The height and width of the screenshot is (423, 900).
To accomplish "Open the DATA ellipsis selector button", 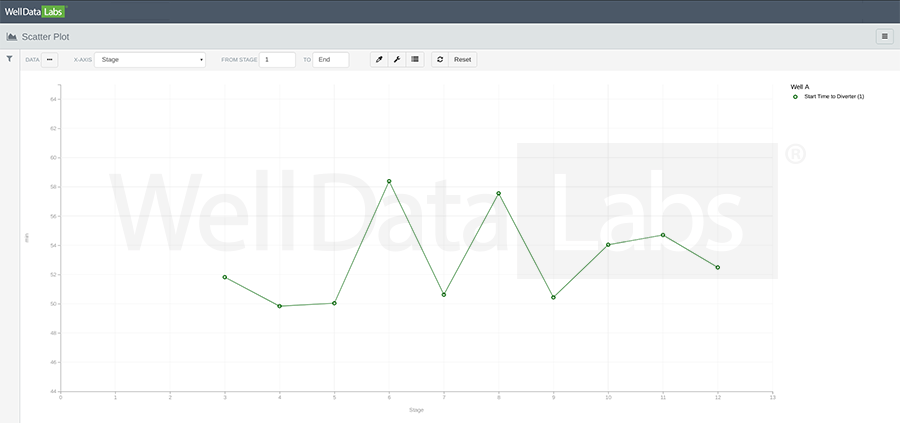I will point(49,60).
